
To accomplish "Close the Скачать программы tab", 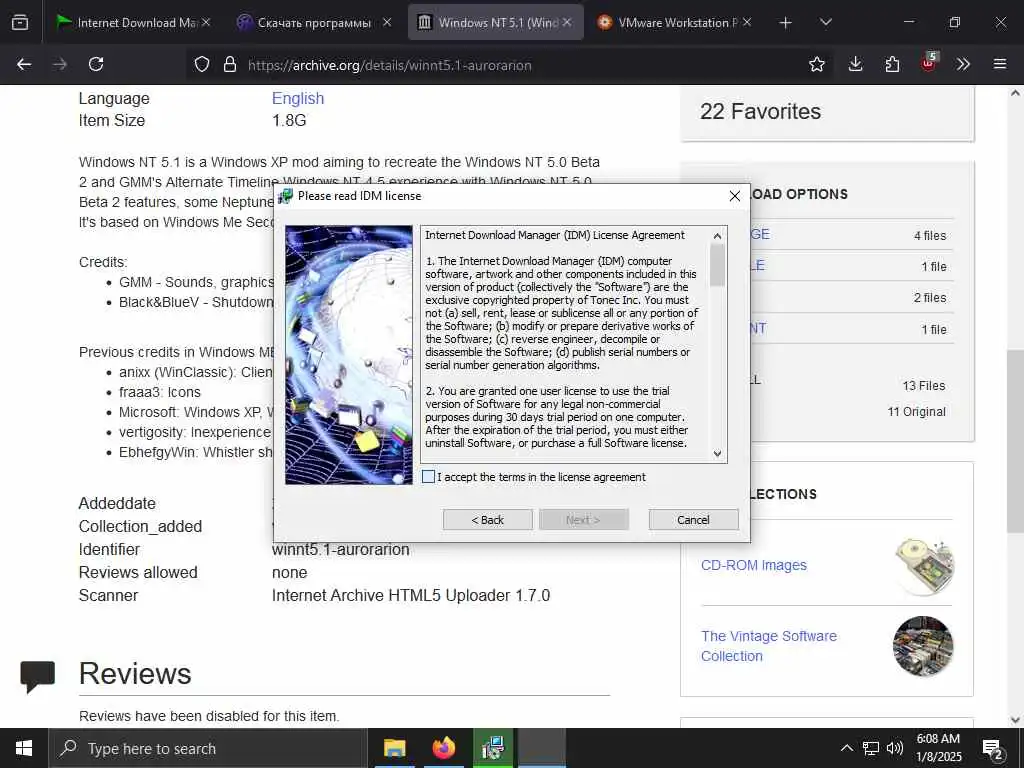I will click(387, 22).
